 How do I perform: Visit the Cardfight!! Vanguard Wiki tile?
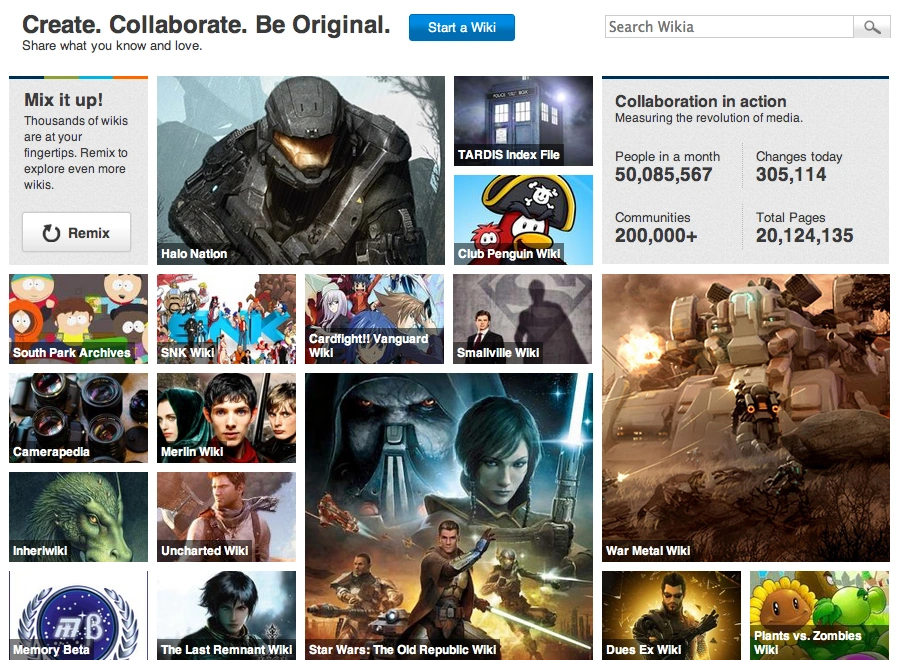pos(375,319)
